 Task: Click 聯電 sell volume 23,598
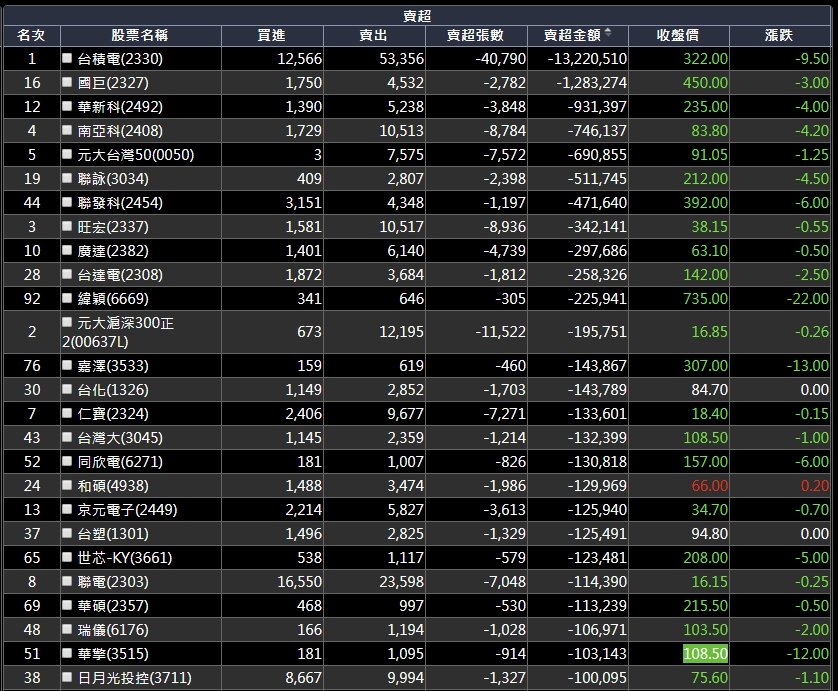point(401,581)
